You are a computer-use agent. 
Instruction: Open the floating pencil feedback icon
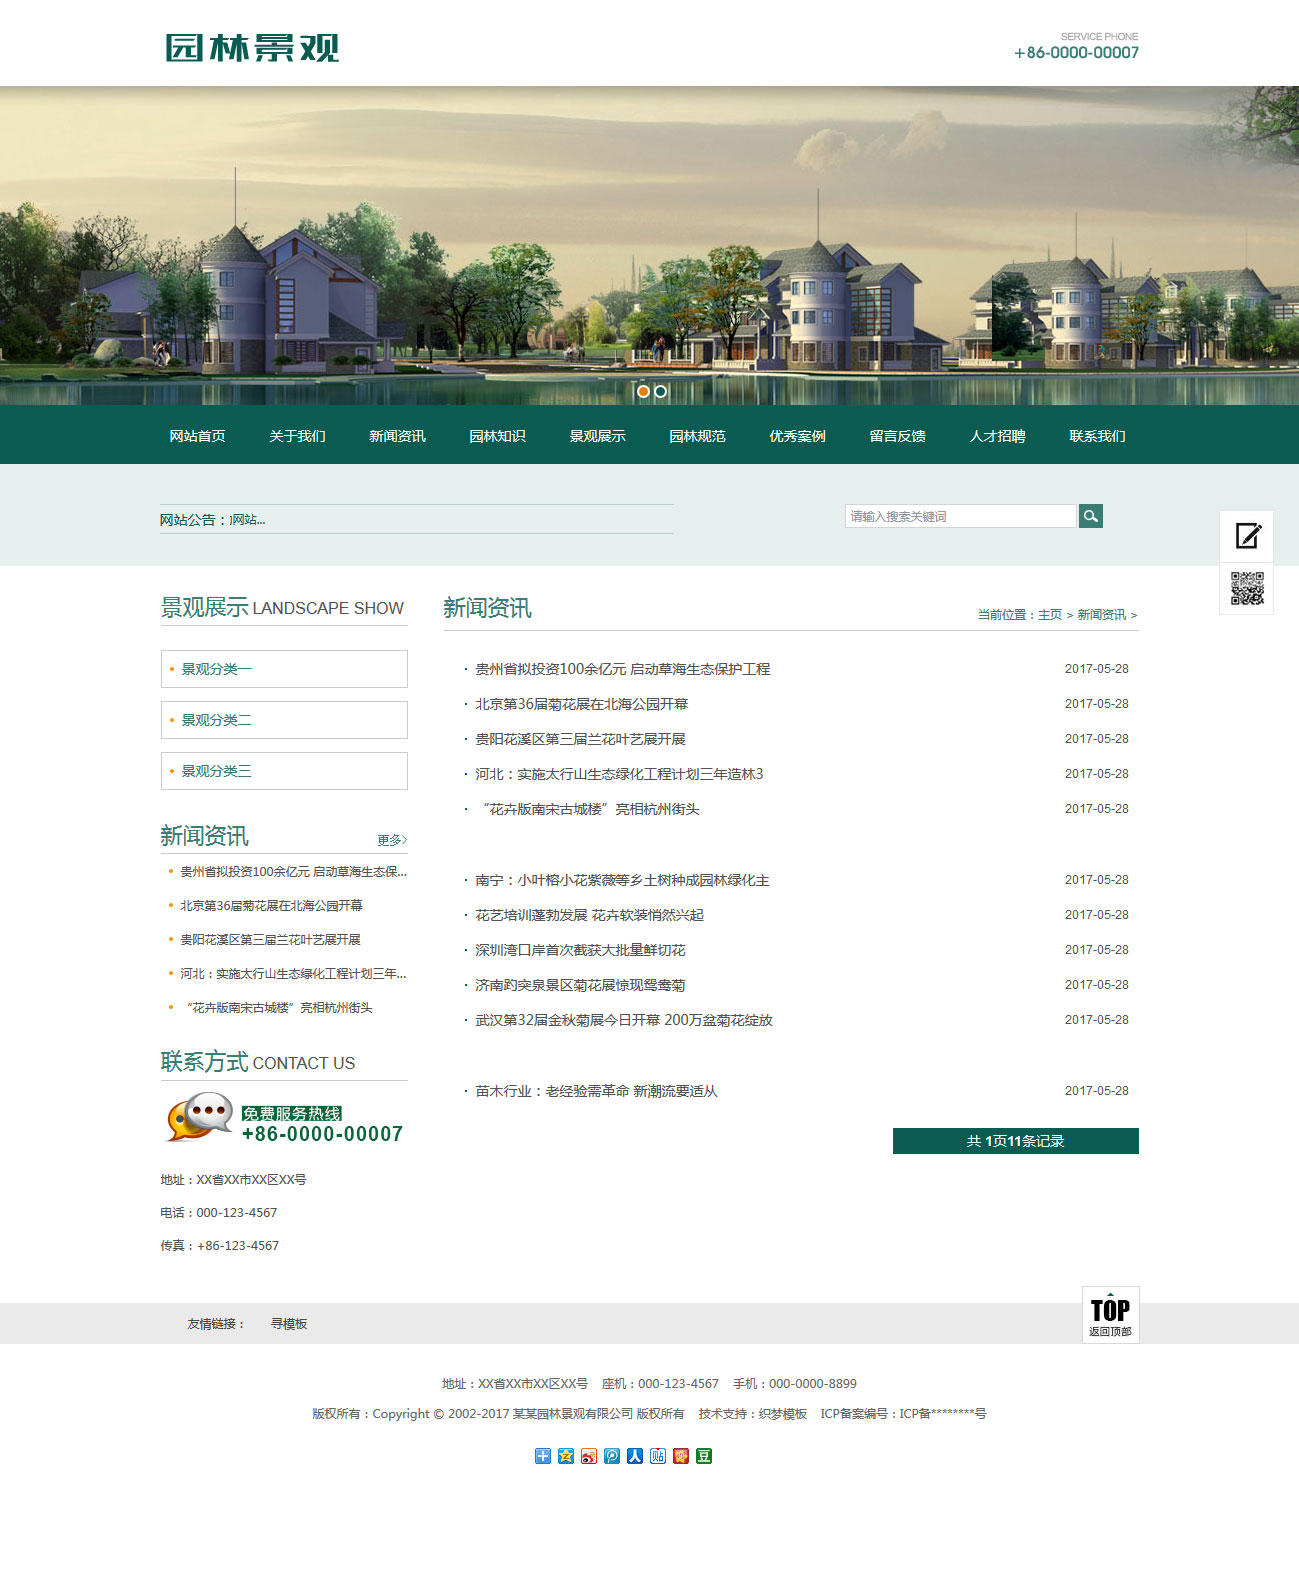click(1247, 536)
